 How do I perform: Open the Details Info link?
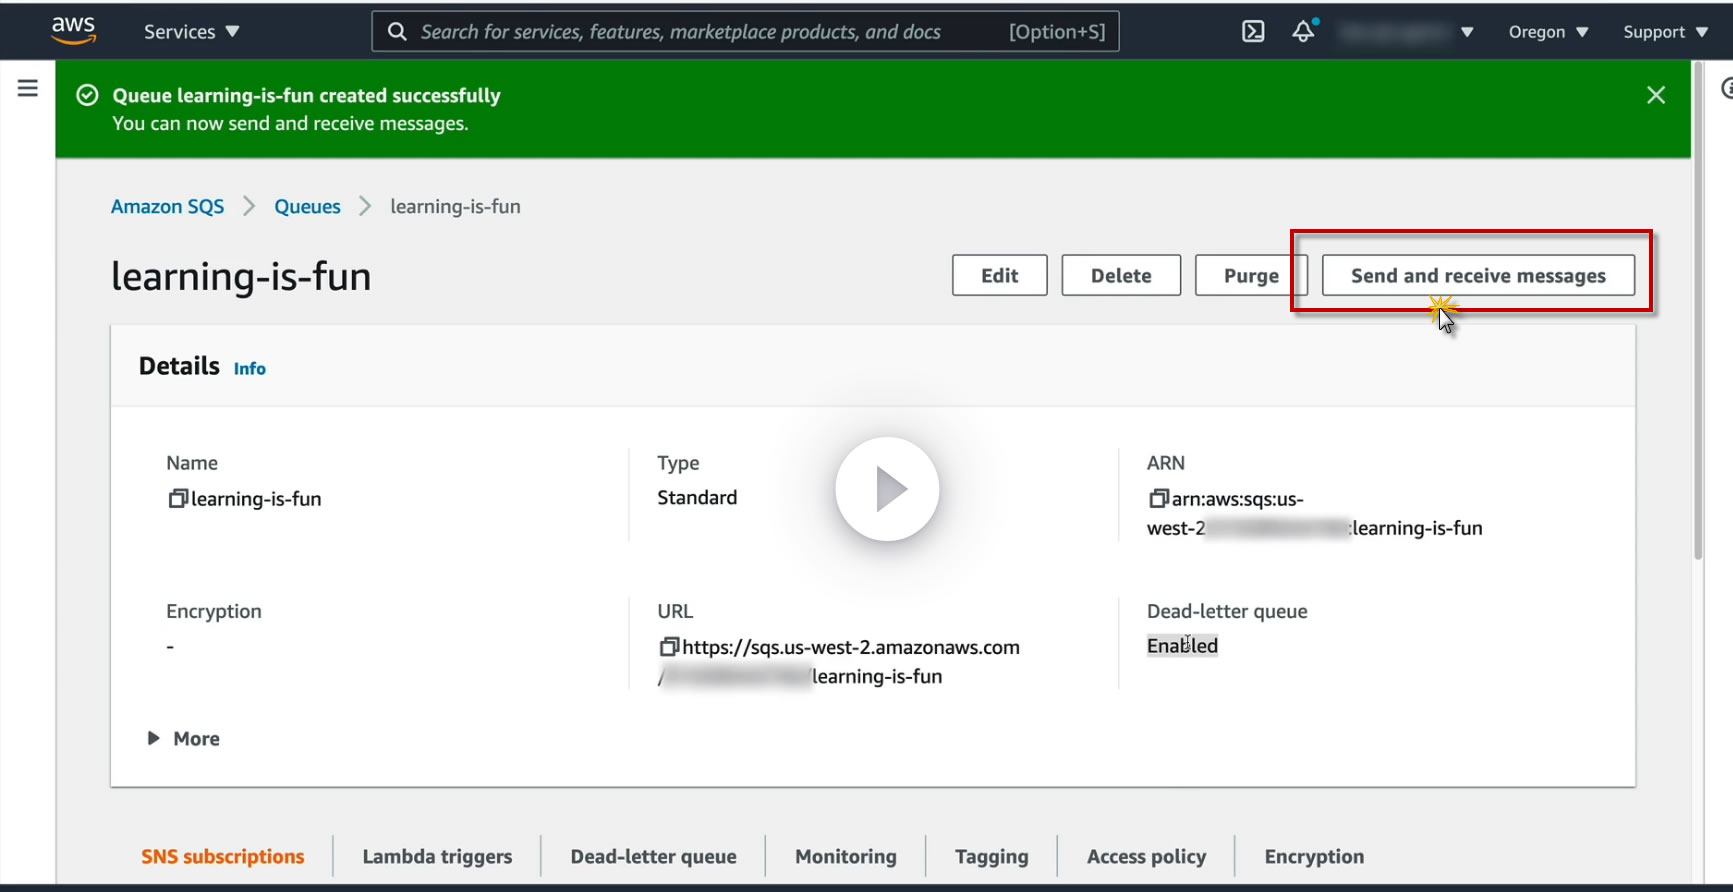(x=249, y=369)
